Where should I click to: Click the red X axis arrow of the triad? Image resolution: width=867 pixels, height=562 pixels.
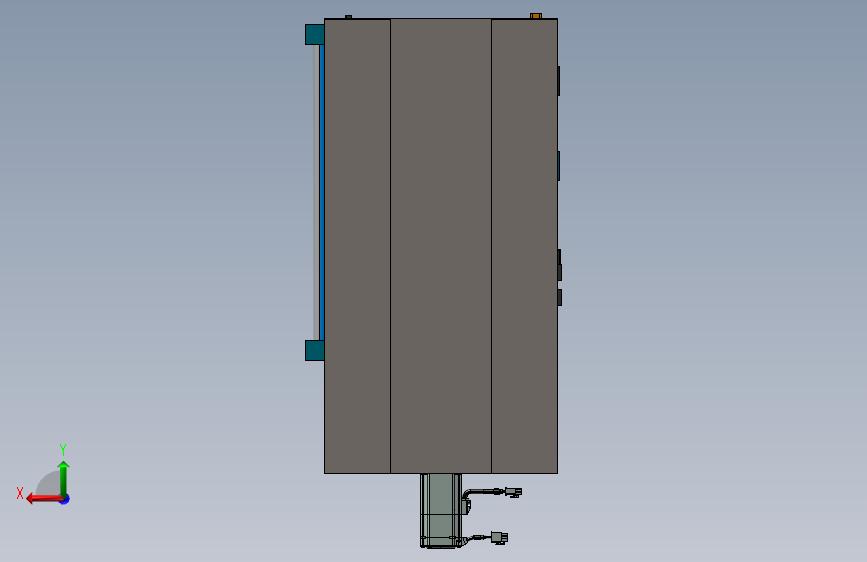tap(44, 499)
